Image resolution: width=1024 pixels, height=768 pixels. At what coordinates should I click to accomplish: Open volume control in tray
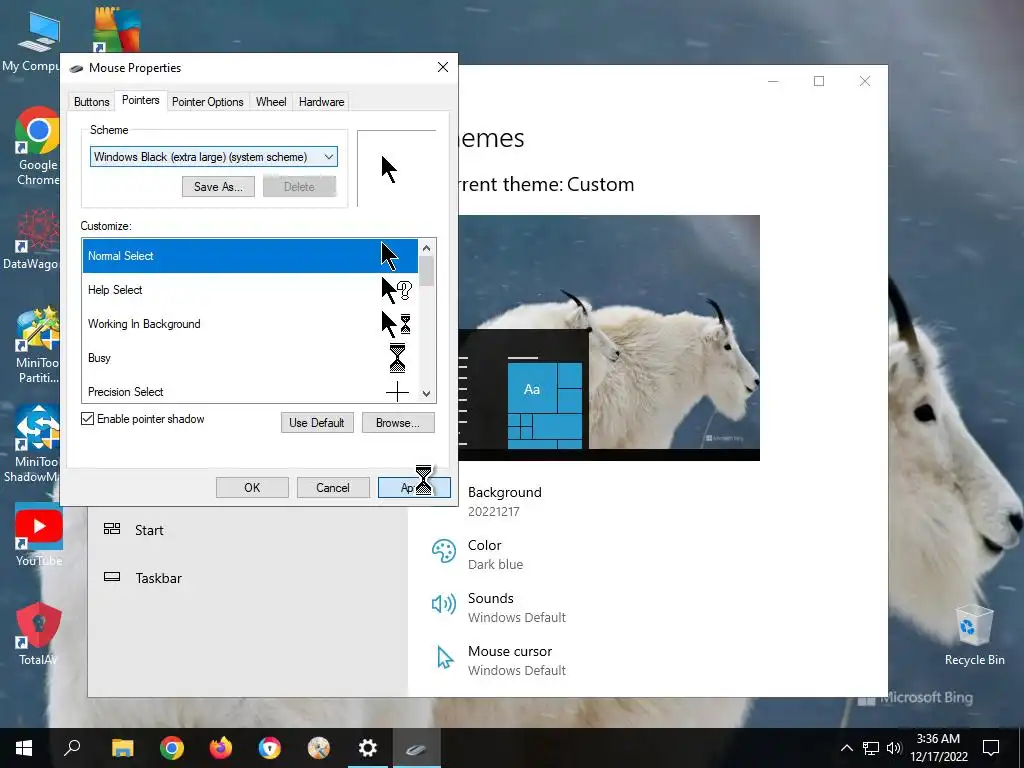click(x=894, y=748)
